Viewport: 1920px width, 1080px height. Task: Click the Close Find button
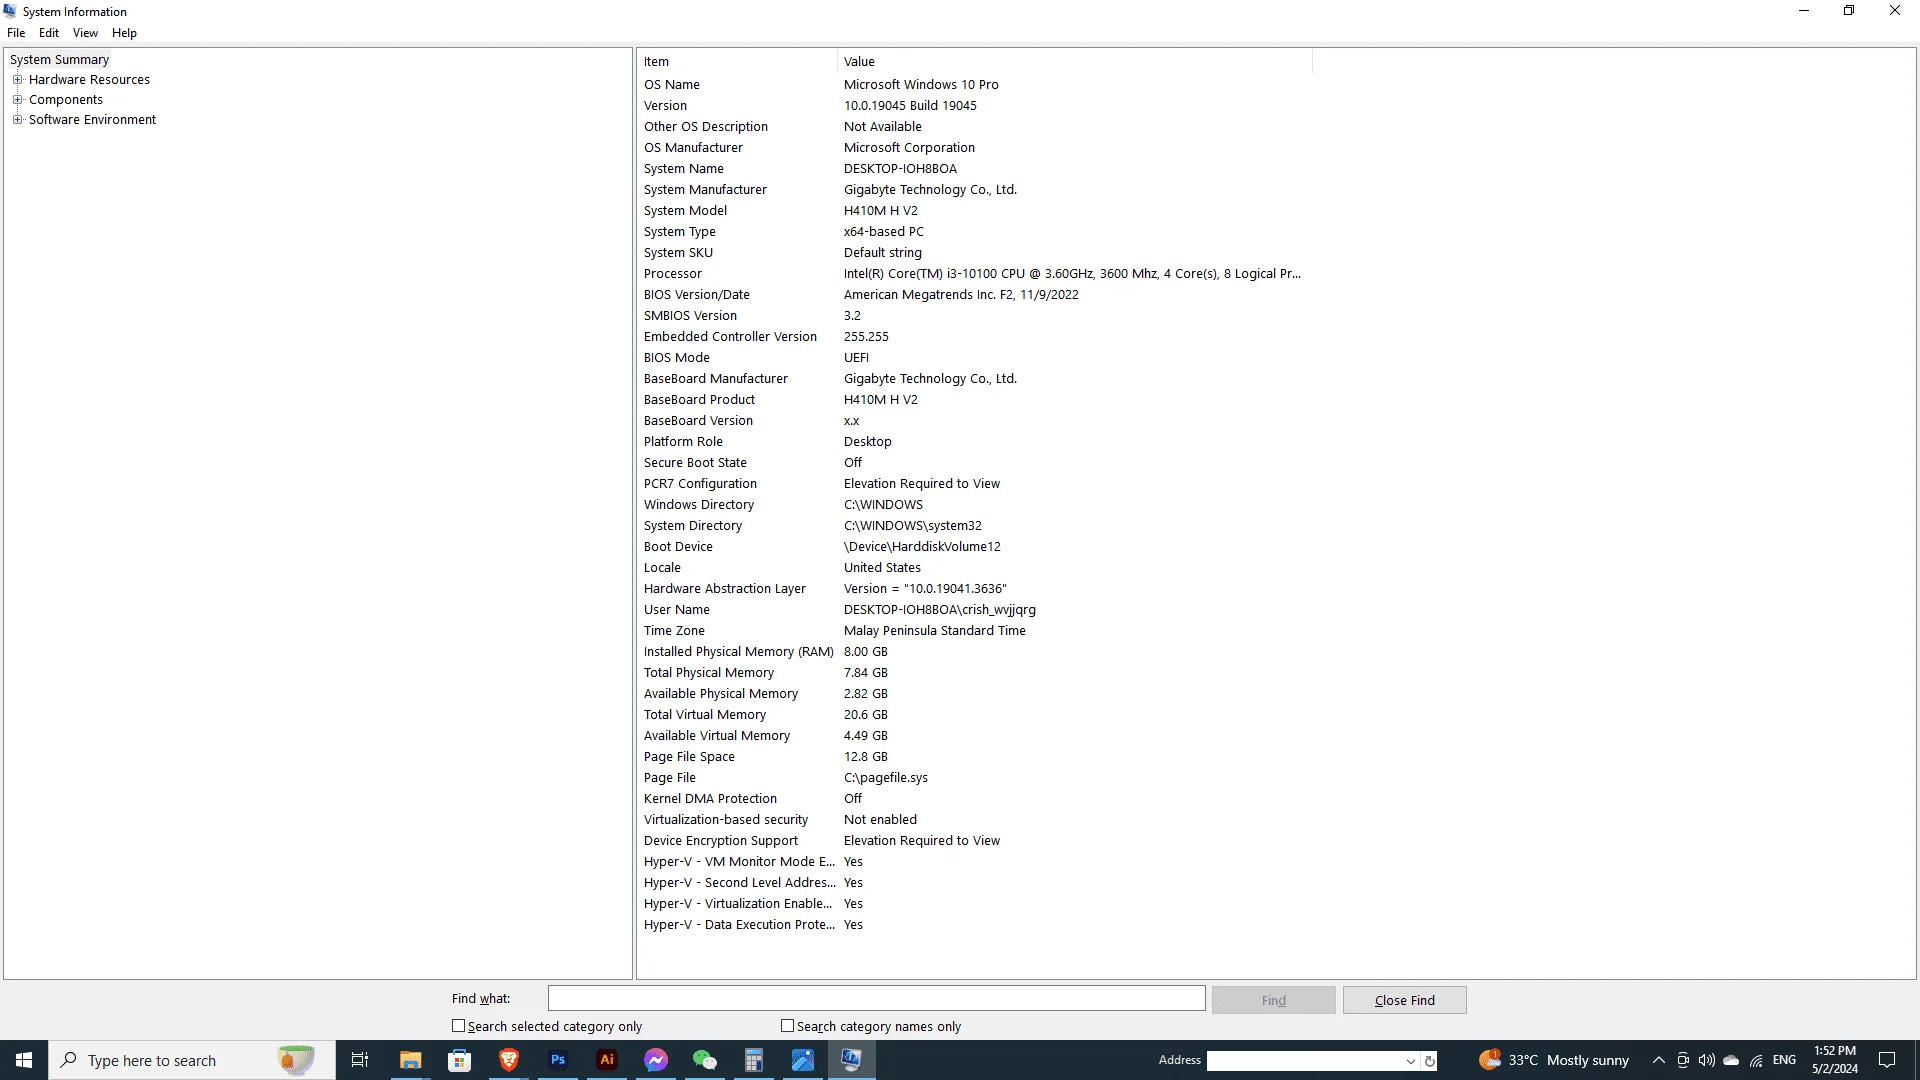pyautogui.click(x=1404, y=1000)
